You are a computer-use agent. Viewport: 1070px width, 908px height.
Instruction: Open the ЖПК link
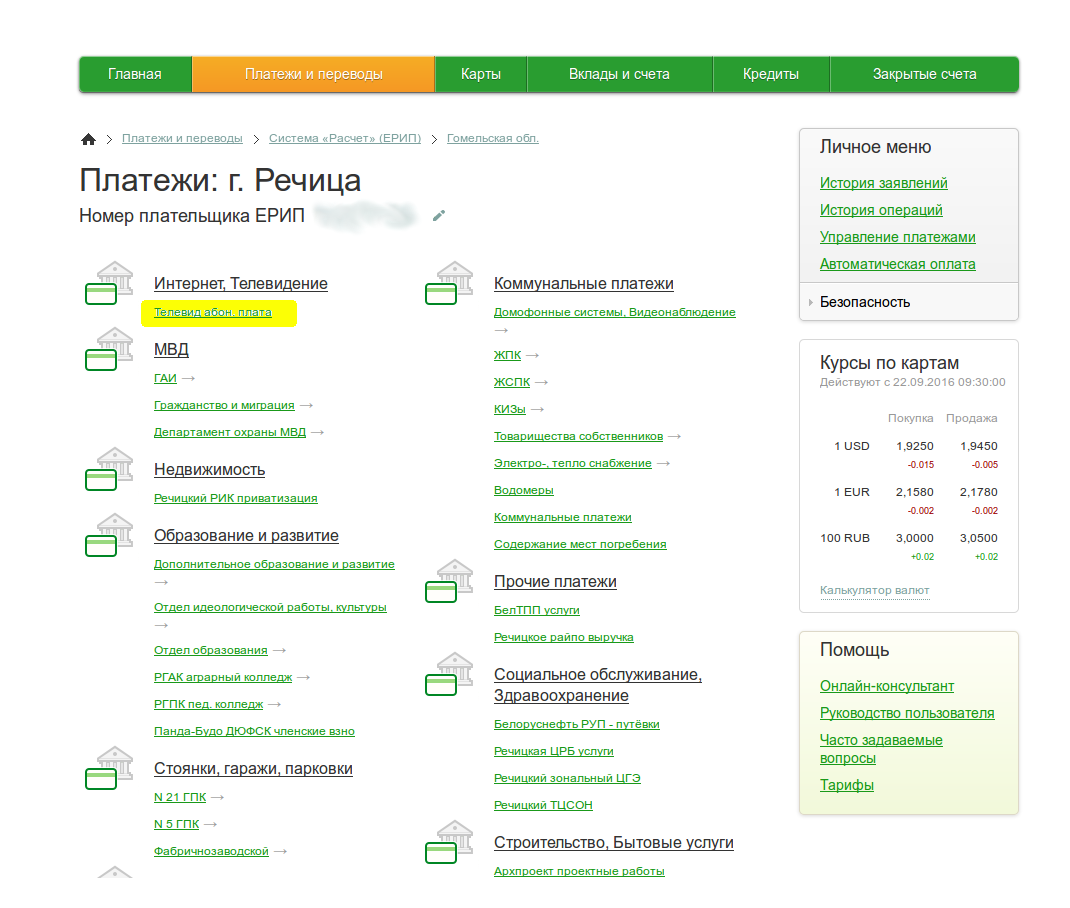click(x=508, y=355)
